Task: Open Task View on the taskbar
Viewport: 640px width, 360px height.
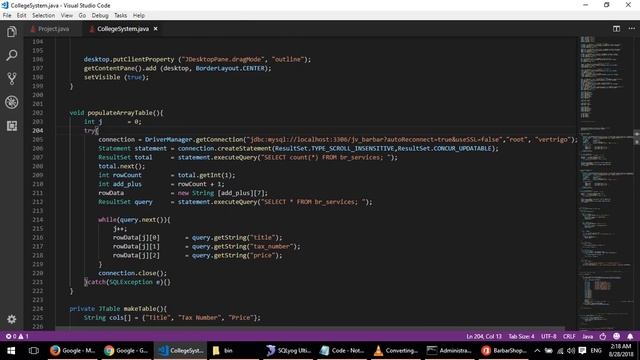Action: pos(34,351)
